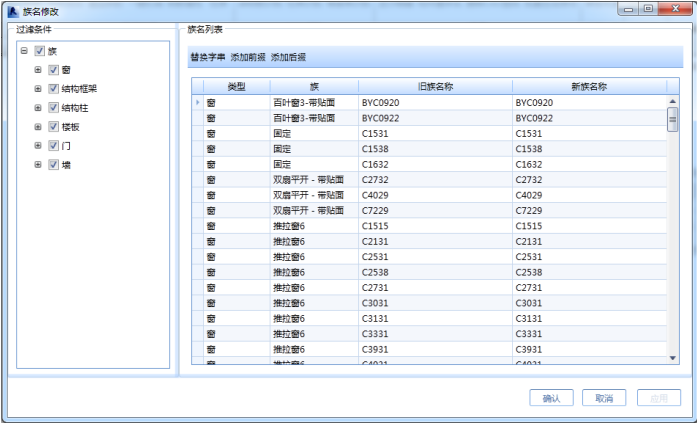Select the 结构框架 tree label

(x=79, y=89)
